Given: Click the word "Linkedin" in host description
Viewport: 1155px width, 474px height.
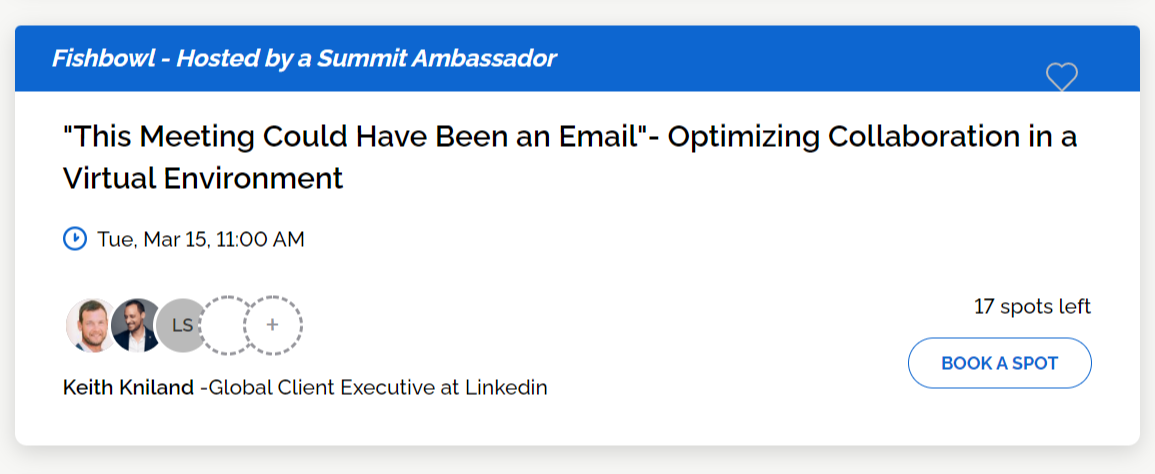Looking at the screenshot, I should click(506, 387).
